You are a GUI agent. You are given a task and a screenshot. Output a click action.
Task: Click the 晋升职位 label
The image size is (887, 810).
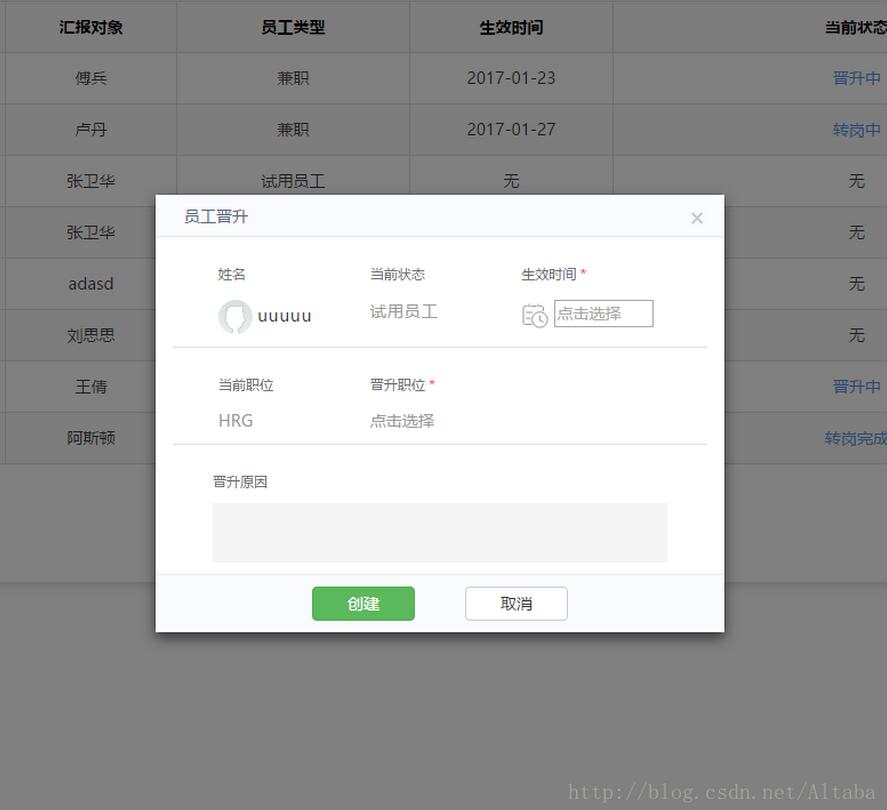tap(398, 385)
